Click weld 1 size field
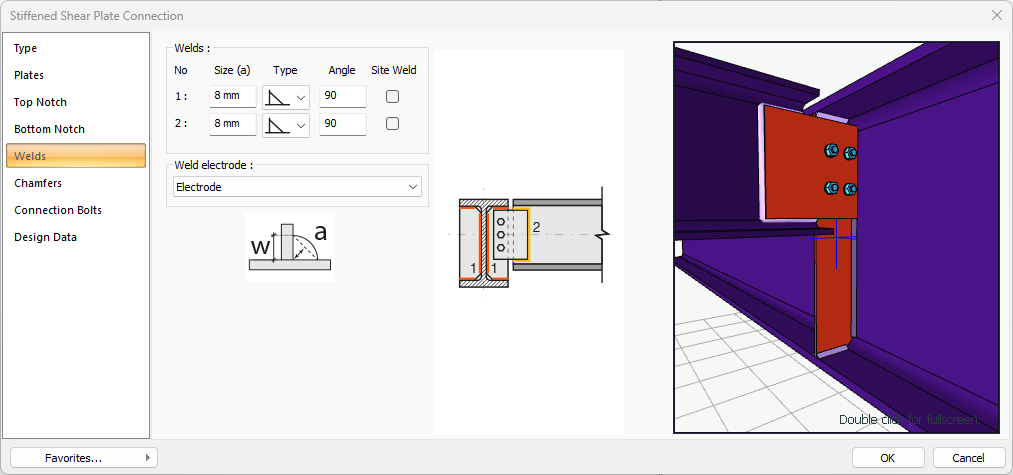1013x475 pixels. [x=232, y=97]
